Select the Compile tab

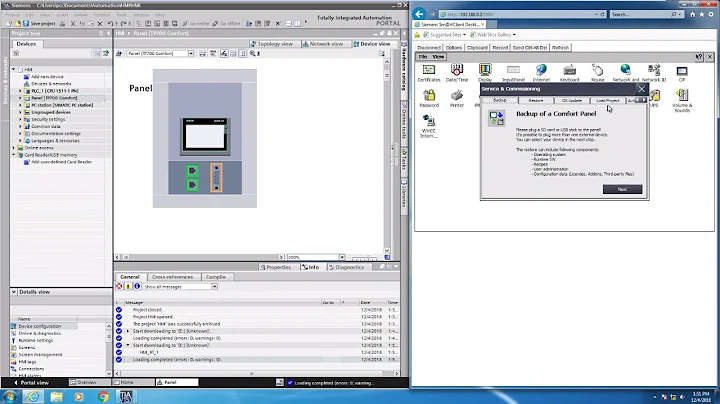216,277
